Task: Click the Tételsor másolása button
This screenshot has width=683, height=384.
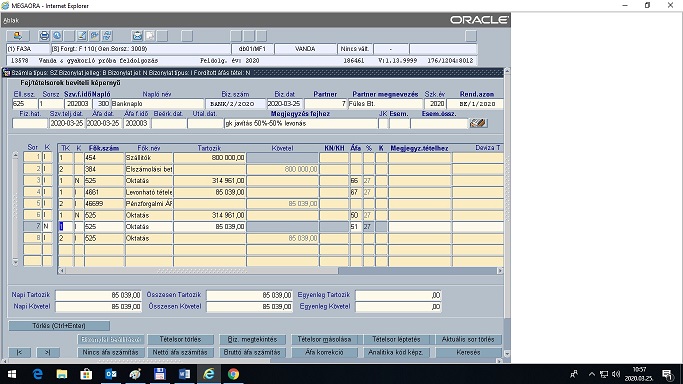Action: [x=324, y=339]
